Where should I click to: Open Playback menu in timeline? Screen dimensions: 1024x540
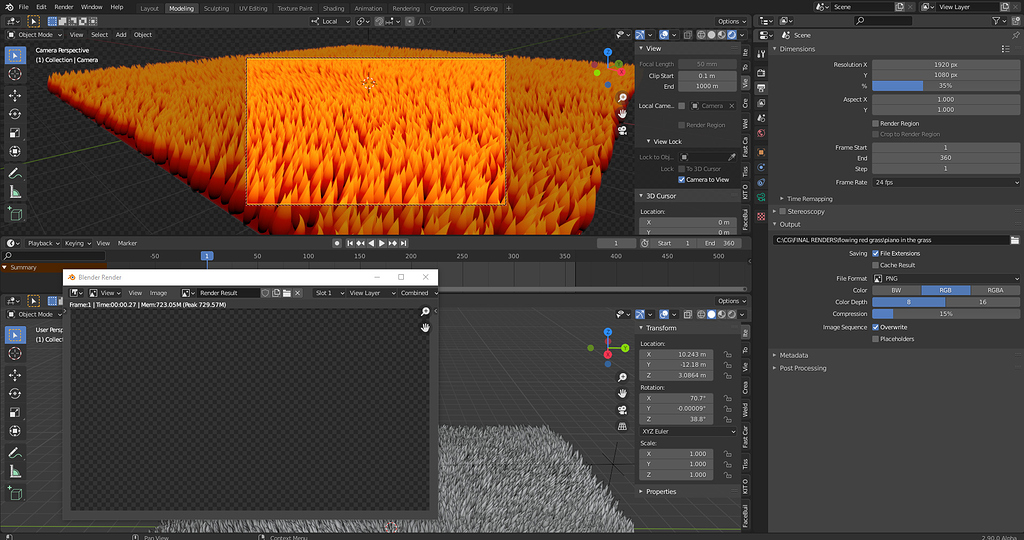[x=42, y=243]
